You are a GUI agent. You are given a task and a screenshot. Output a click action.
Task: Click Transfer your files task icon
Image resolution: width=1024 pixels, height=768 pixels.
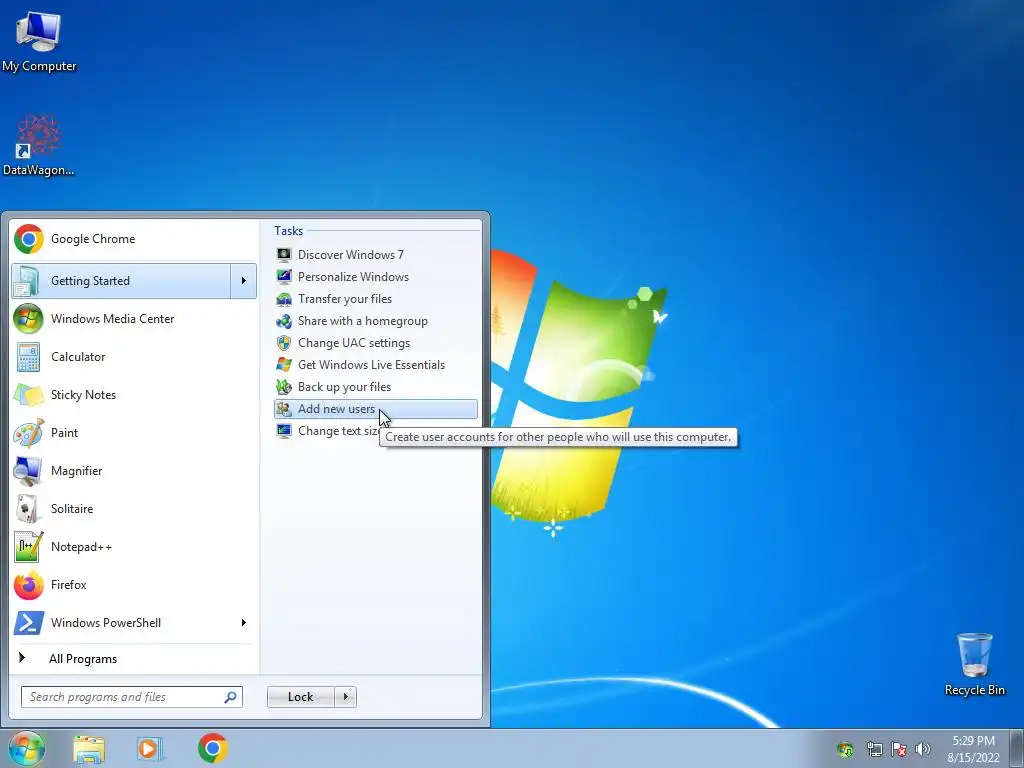[283, 299]
